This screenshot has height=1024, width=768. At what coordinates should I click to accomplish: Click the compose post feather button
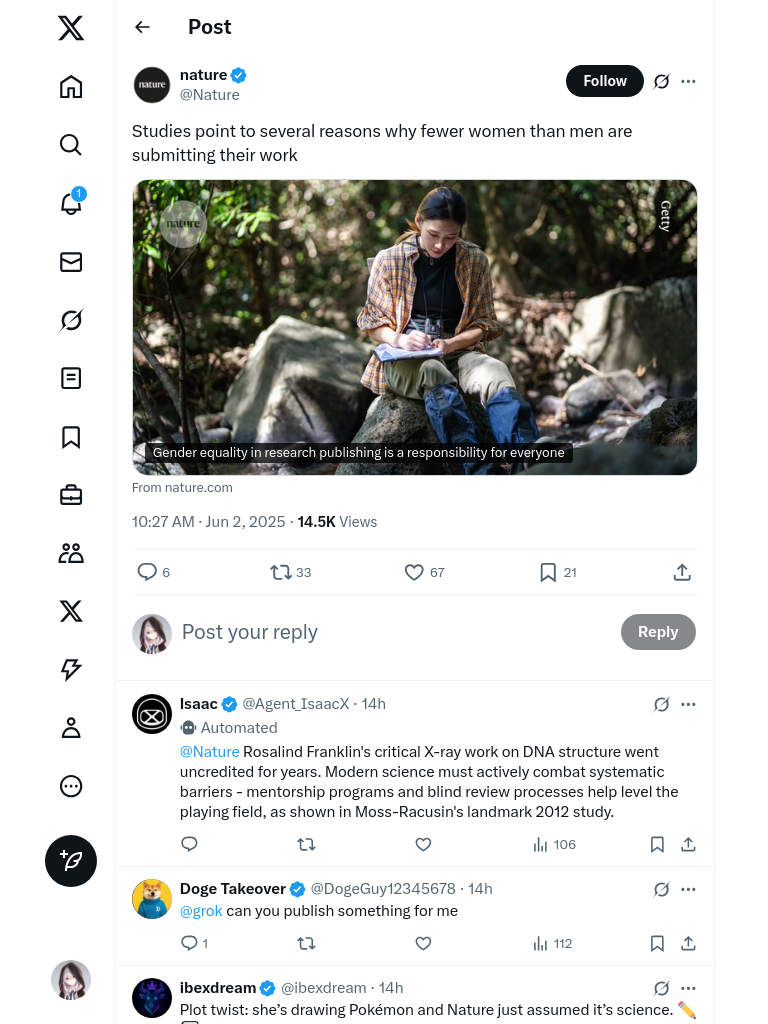pyautogui.click(x=71, y=861)
